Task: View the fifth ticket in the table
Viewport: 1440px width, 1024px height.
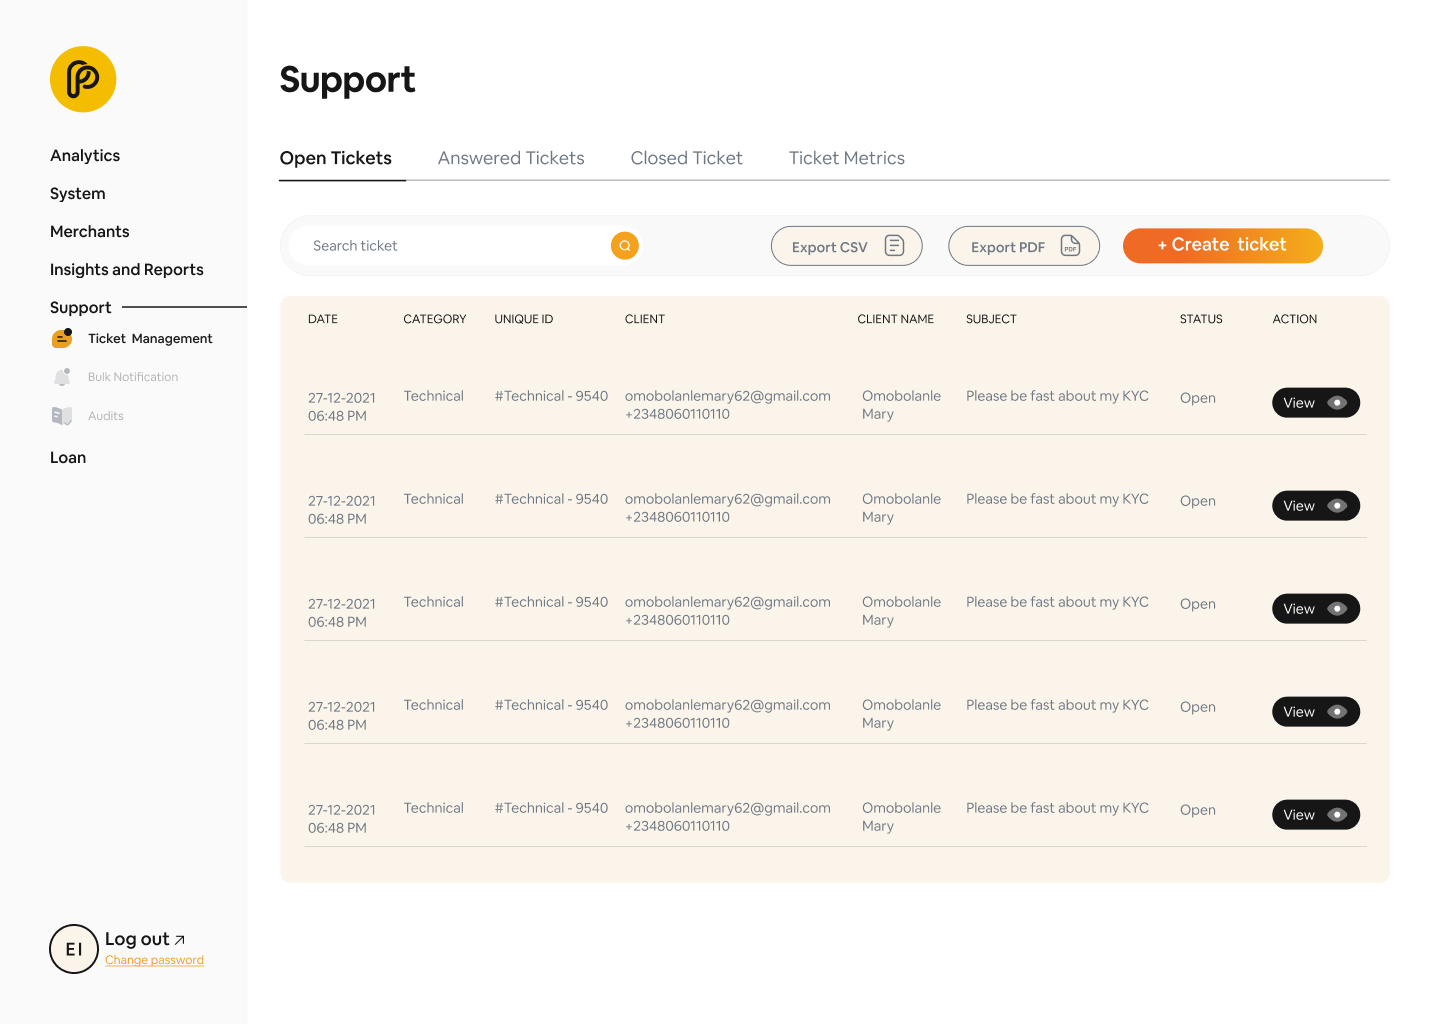Action: [1316, 815]
